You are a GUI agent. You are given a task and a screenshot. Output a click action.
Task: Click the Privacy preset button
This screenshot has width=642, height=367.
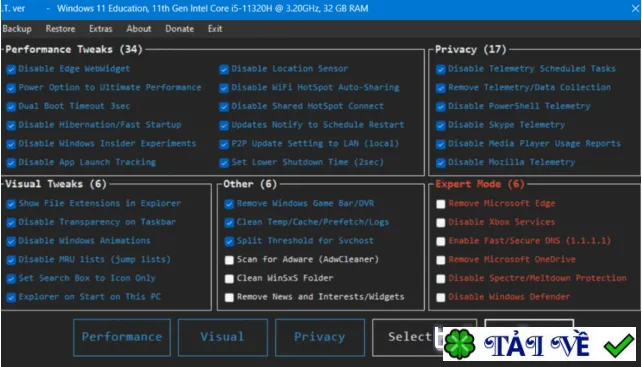tap(320, 337)
